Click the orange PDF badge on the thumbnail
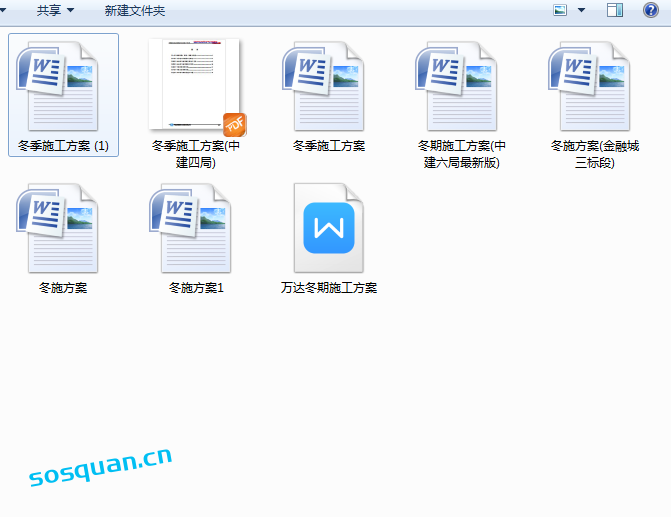 pos(235,124)
